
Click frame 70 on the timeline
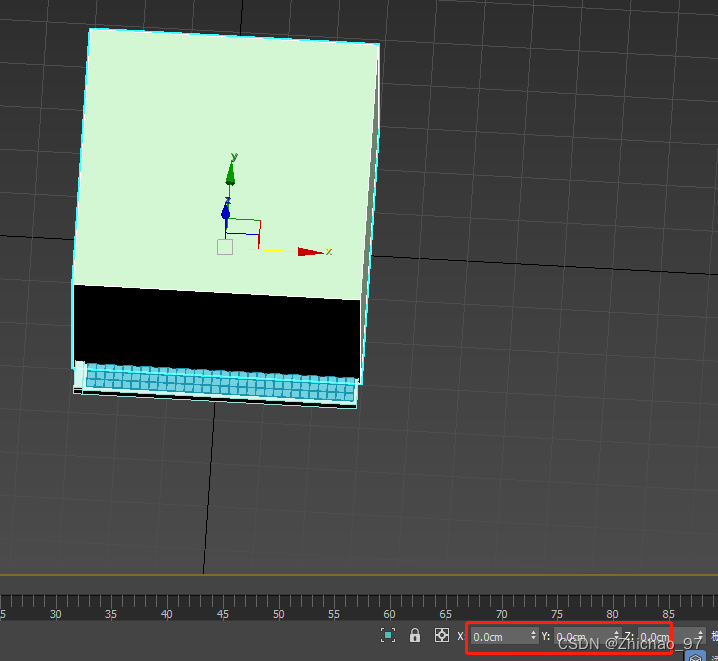coord(501,614)
